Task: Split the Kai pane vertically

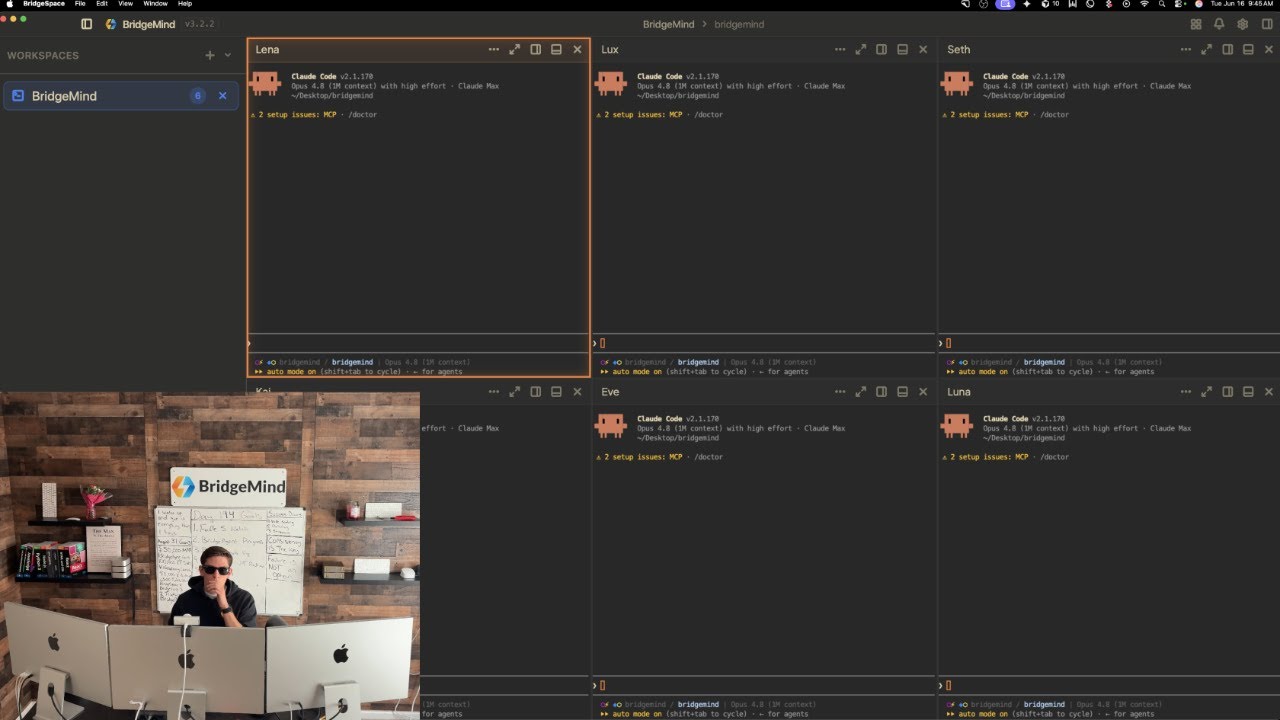Action: coord(535,392)
